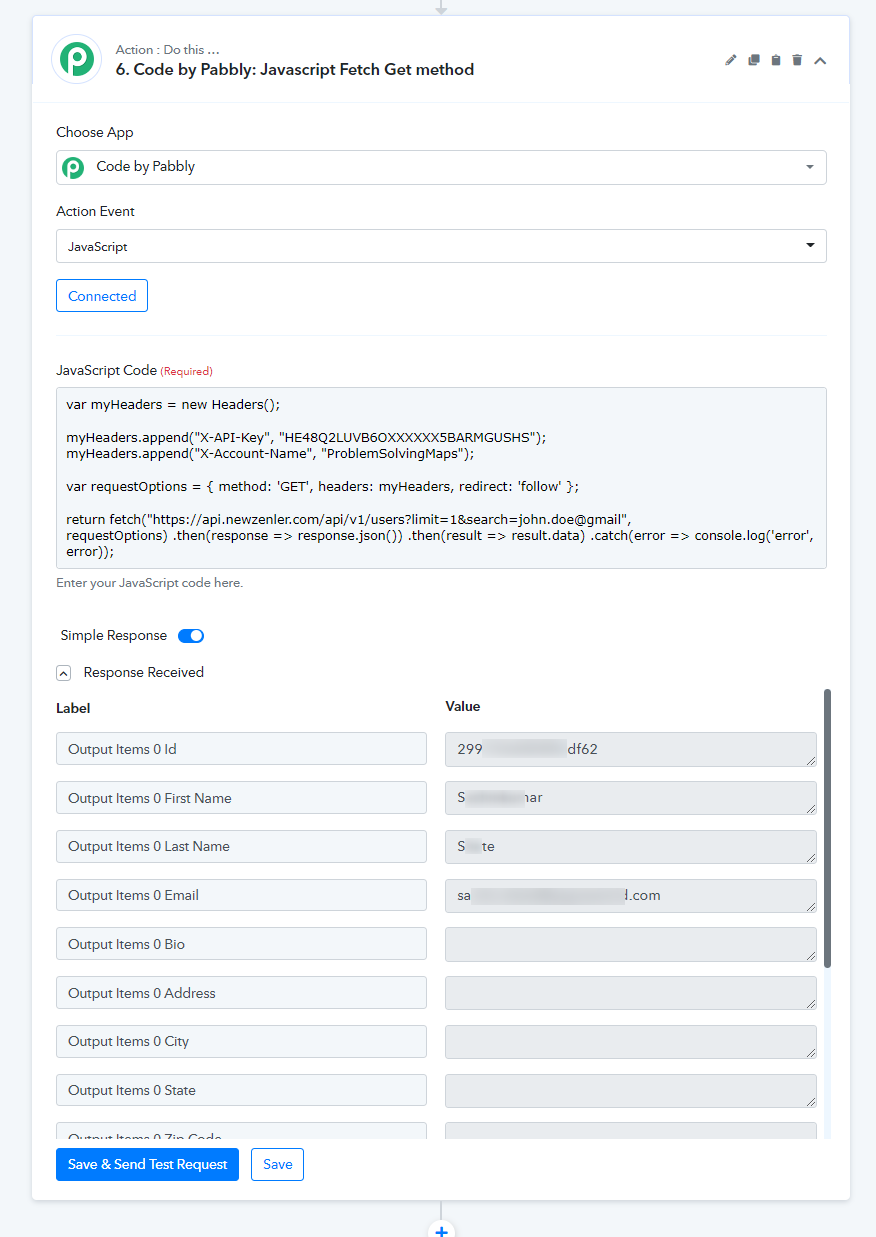Click the Save button
The width and height of the screenshot is (876, 1237).
[277, 1164]
